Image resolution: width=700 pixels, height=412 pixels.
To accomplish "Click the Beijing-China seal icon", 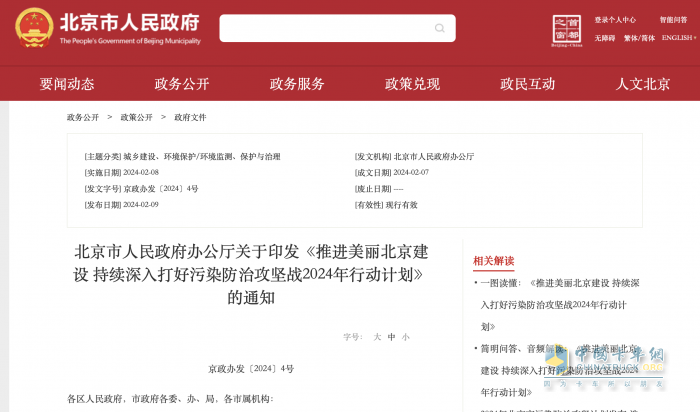I will pyautogui.click(x=566, y=30).
